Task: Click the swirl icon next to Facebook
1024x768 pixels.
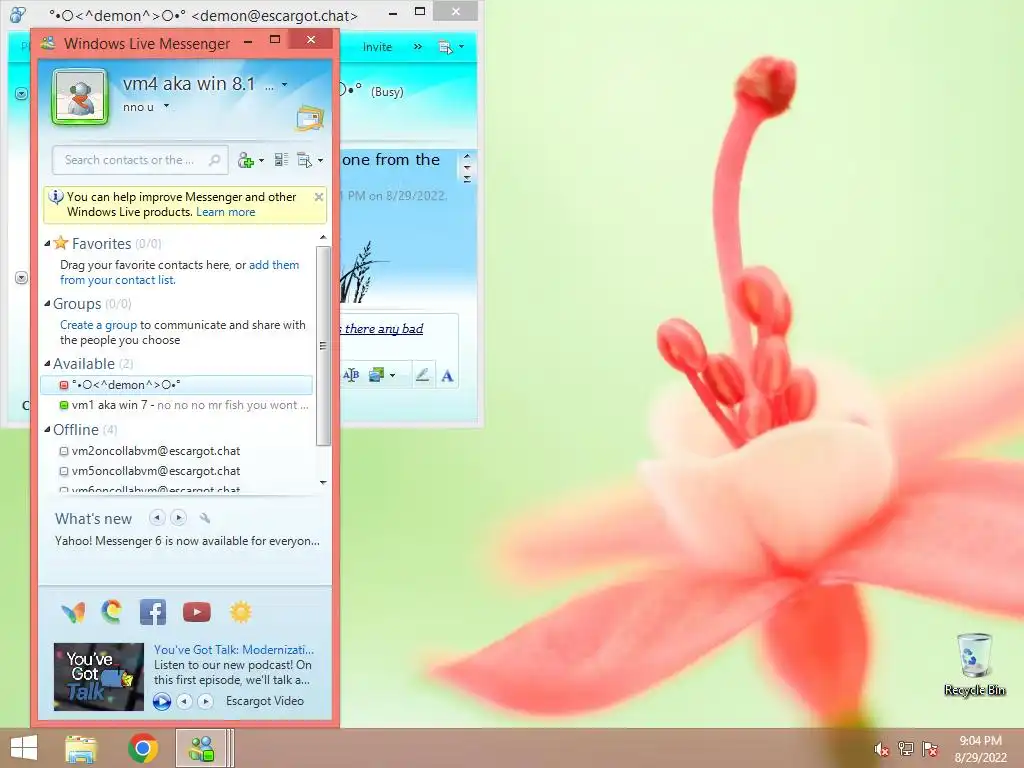Action: pyautogui.click(x=112, y=611)
